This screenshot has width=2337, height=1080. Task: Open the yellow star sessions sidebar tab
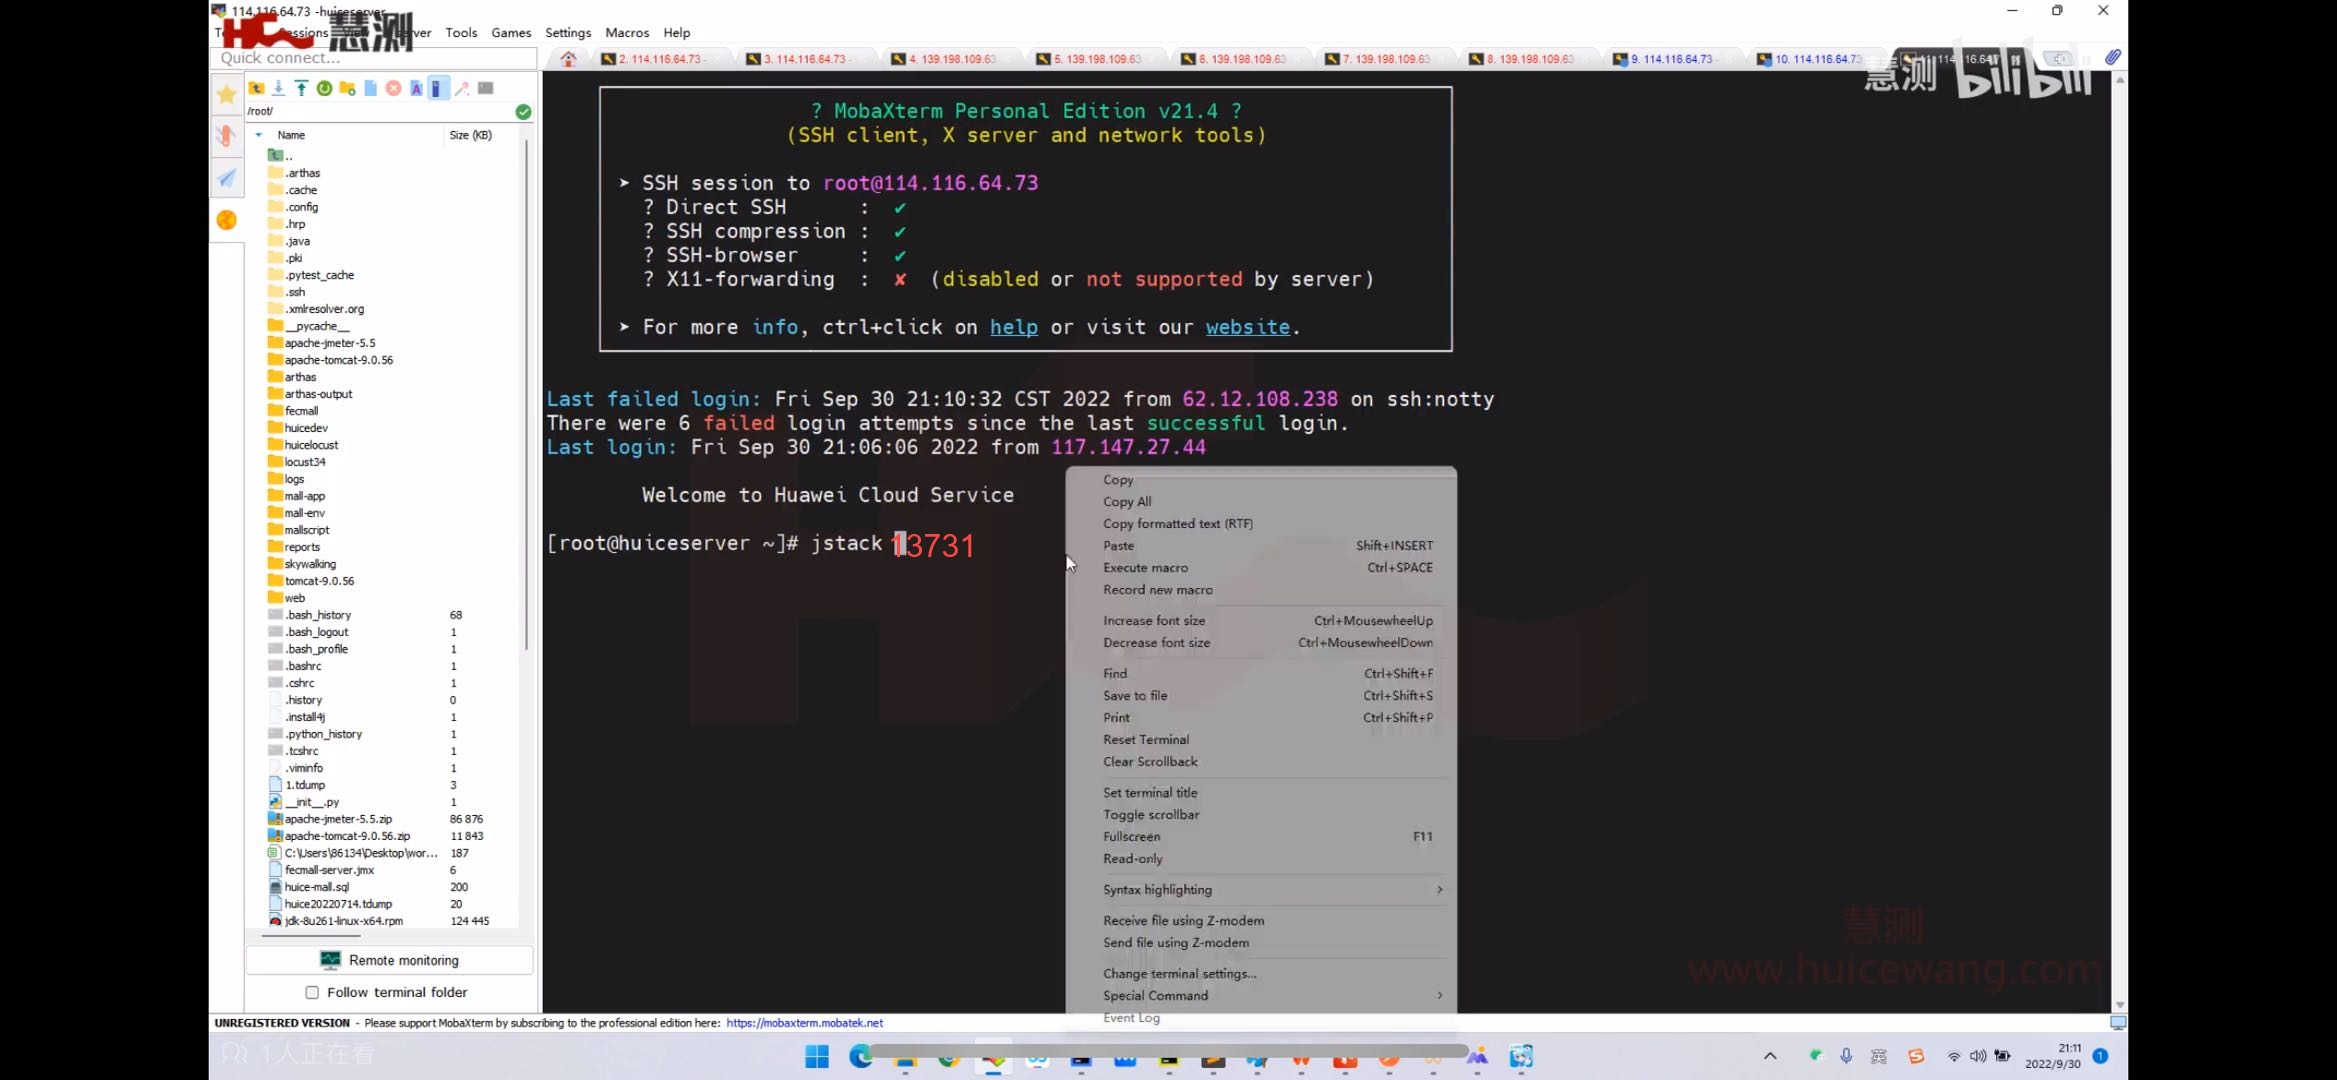pyautogui.click(x=227, y=94)
